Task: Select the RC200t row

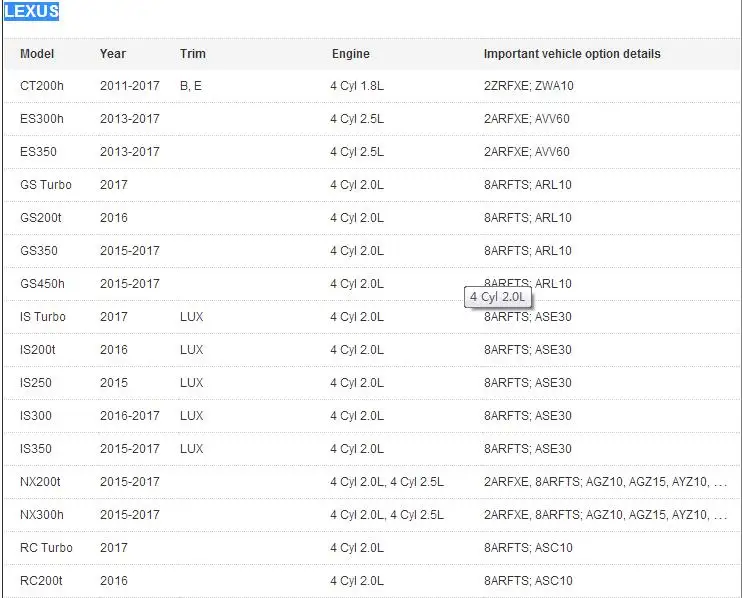Action: [x=371, y=580]
